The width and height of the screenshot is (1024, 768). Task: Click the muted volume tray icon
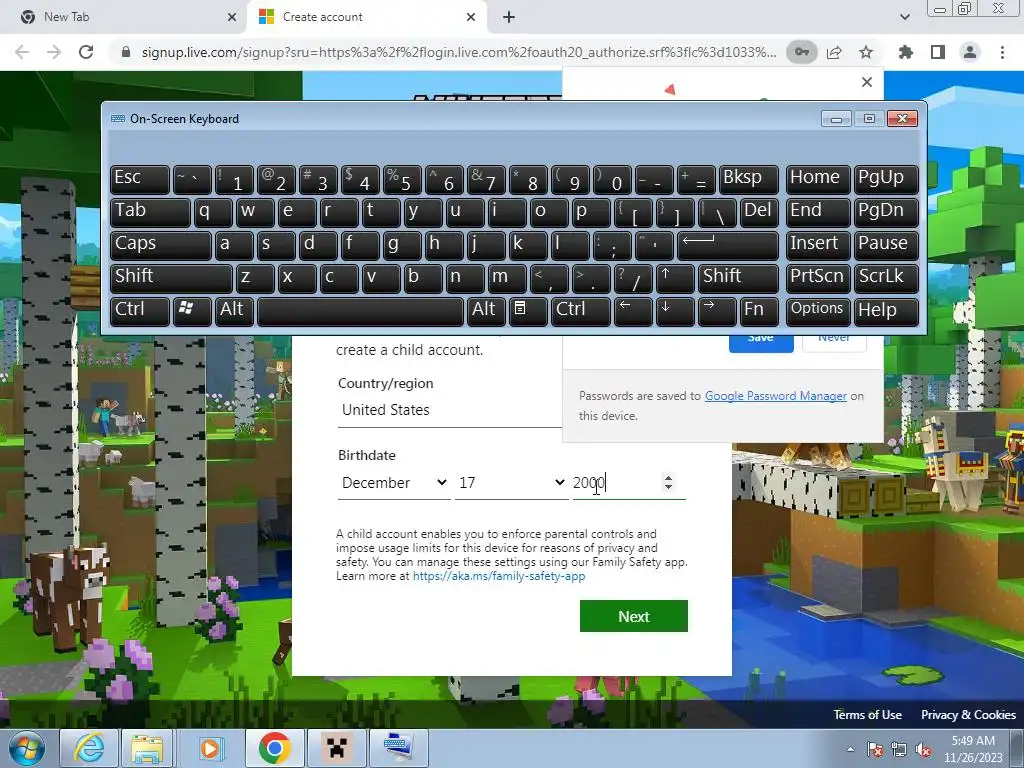coord(923,749)
